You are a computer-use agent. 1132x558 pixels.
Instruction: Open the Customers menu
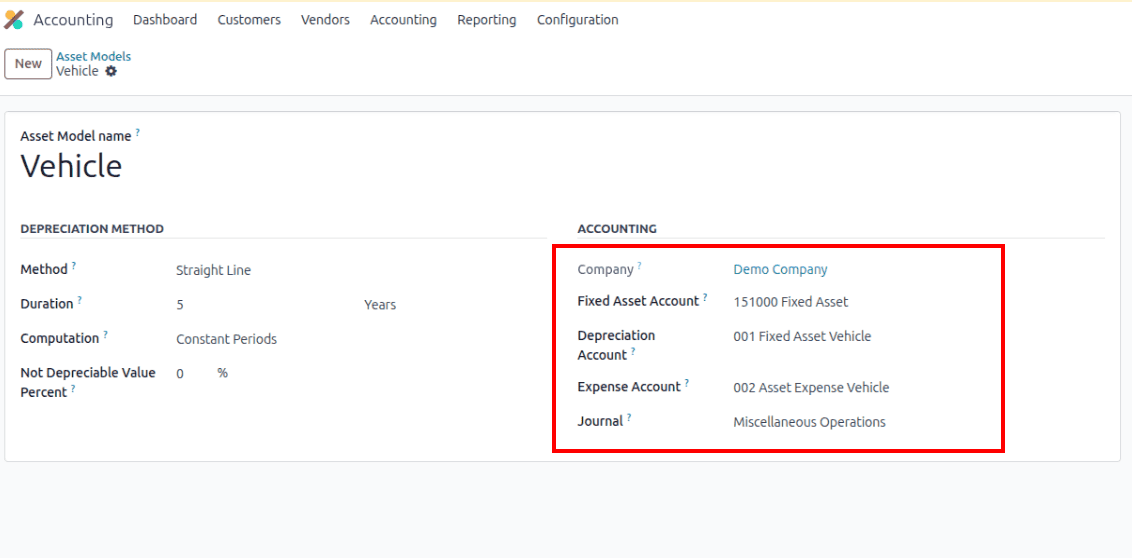coord(249,20)
